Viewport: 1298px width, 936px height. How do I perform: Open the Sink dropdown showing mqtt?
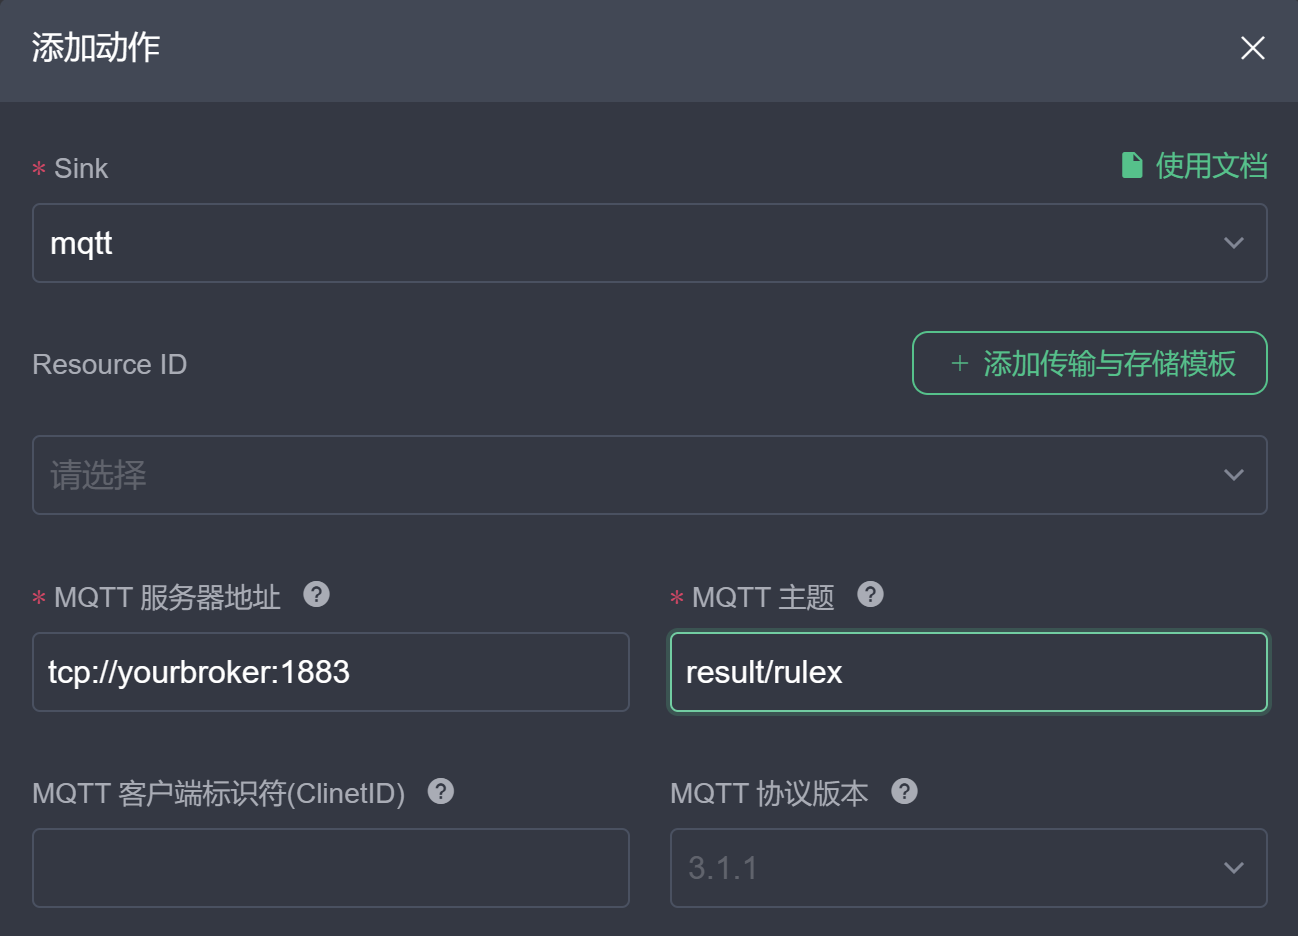tap(650, 242)
